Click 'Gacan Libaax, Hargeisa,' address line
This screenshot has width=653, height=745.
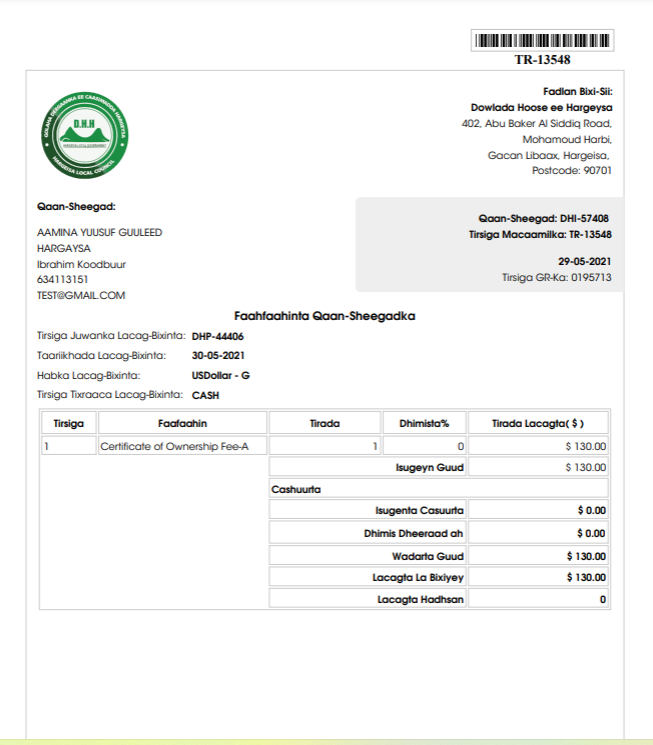click(548, 155)
